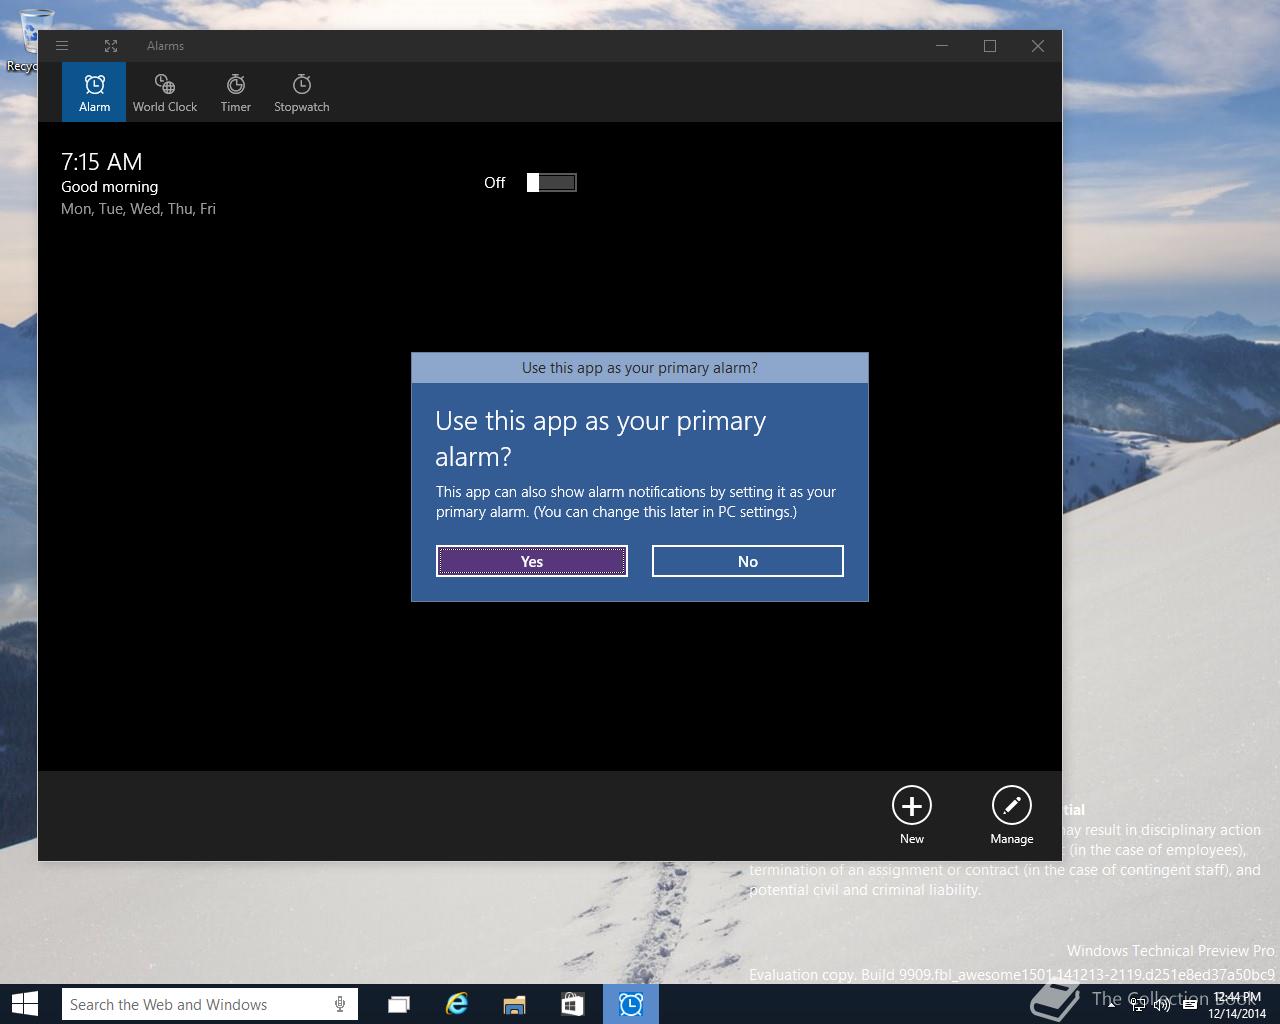
Task: Open the Store from taskbar
Action: click(x=572, y=1004)
